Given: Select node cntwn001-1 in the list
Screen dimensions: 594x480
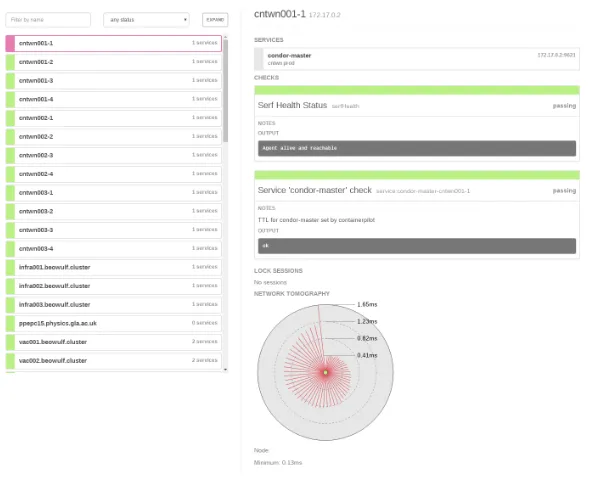Looking at the screenshot, I should [x=114, y=43].
